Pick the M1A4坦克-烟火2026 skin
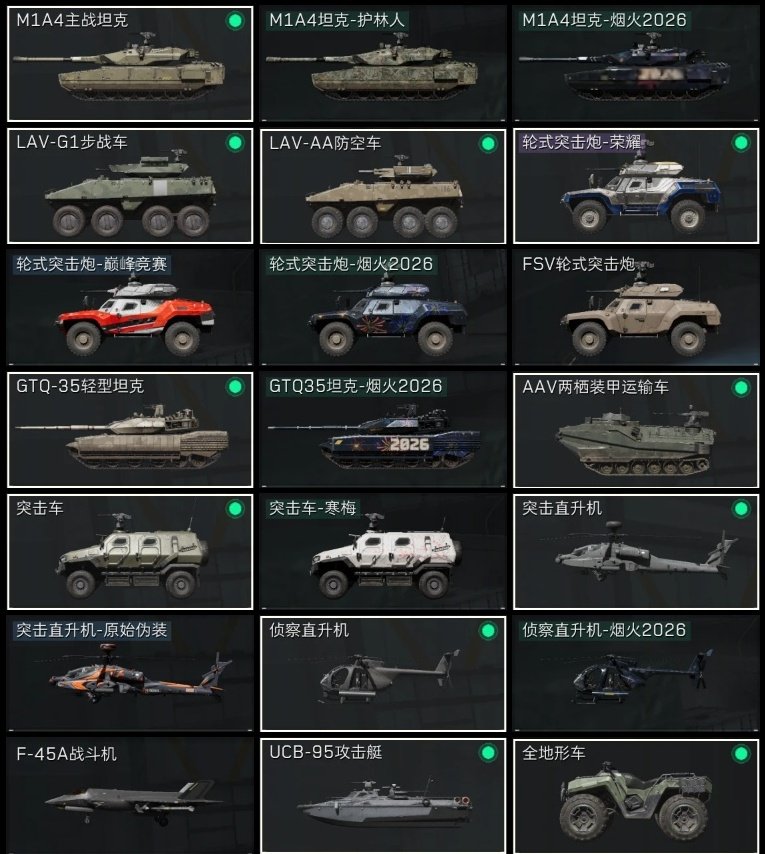Screen dimensions: 765x854 [x=636, y=64]
